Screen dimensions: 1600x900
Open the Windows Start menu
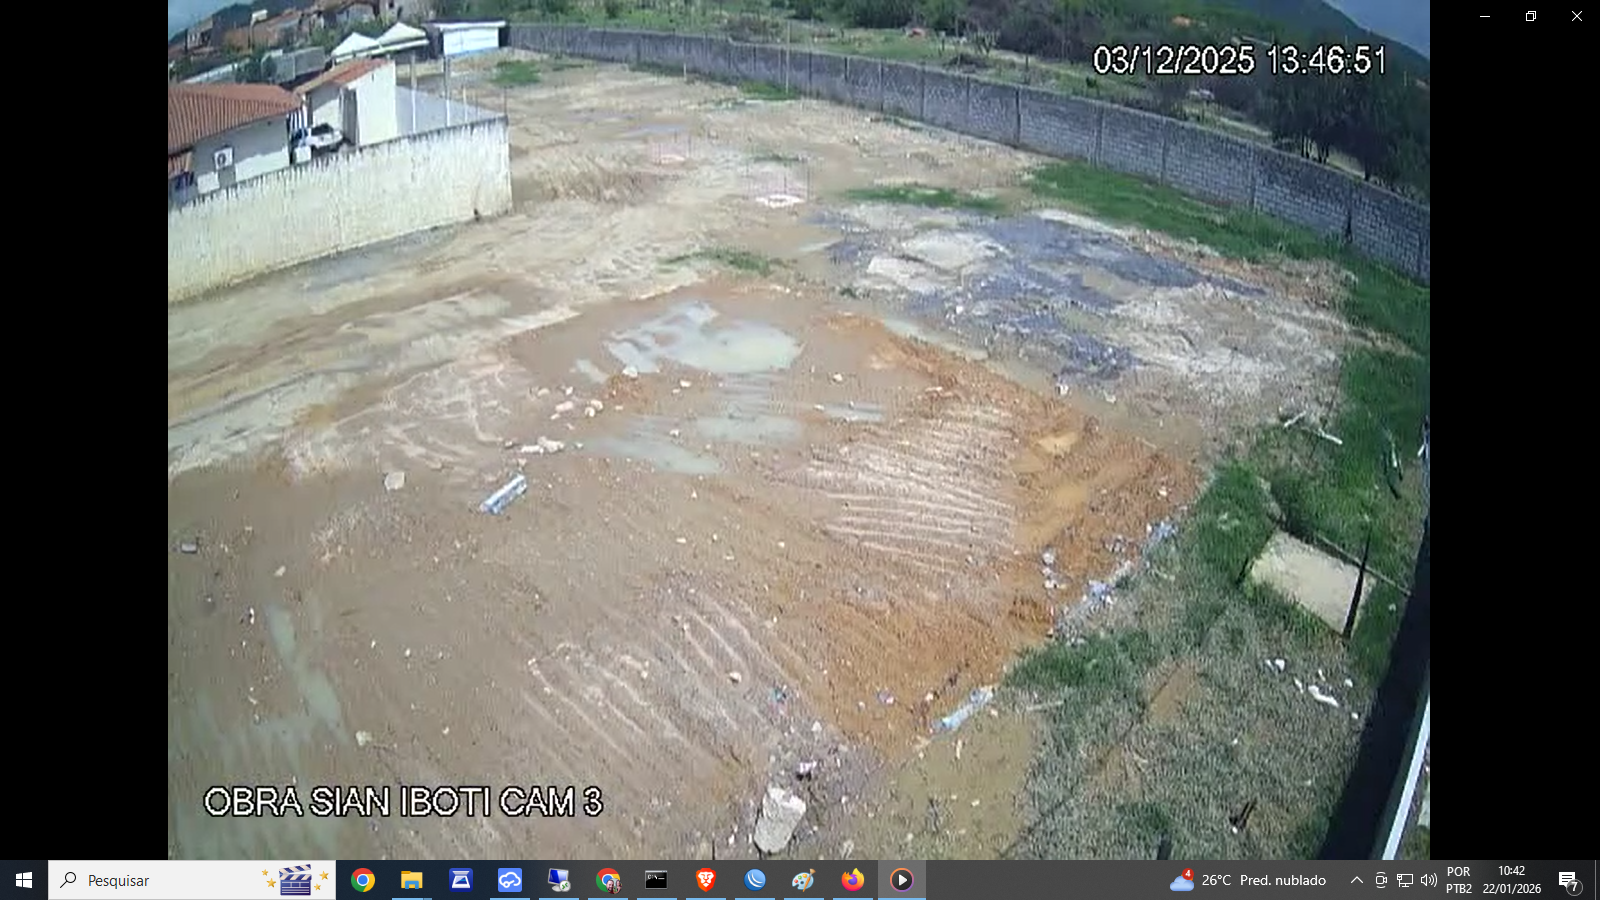tap(24, 880)
